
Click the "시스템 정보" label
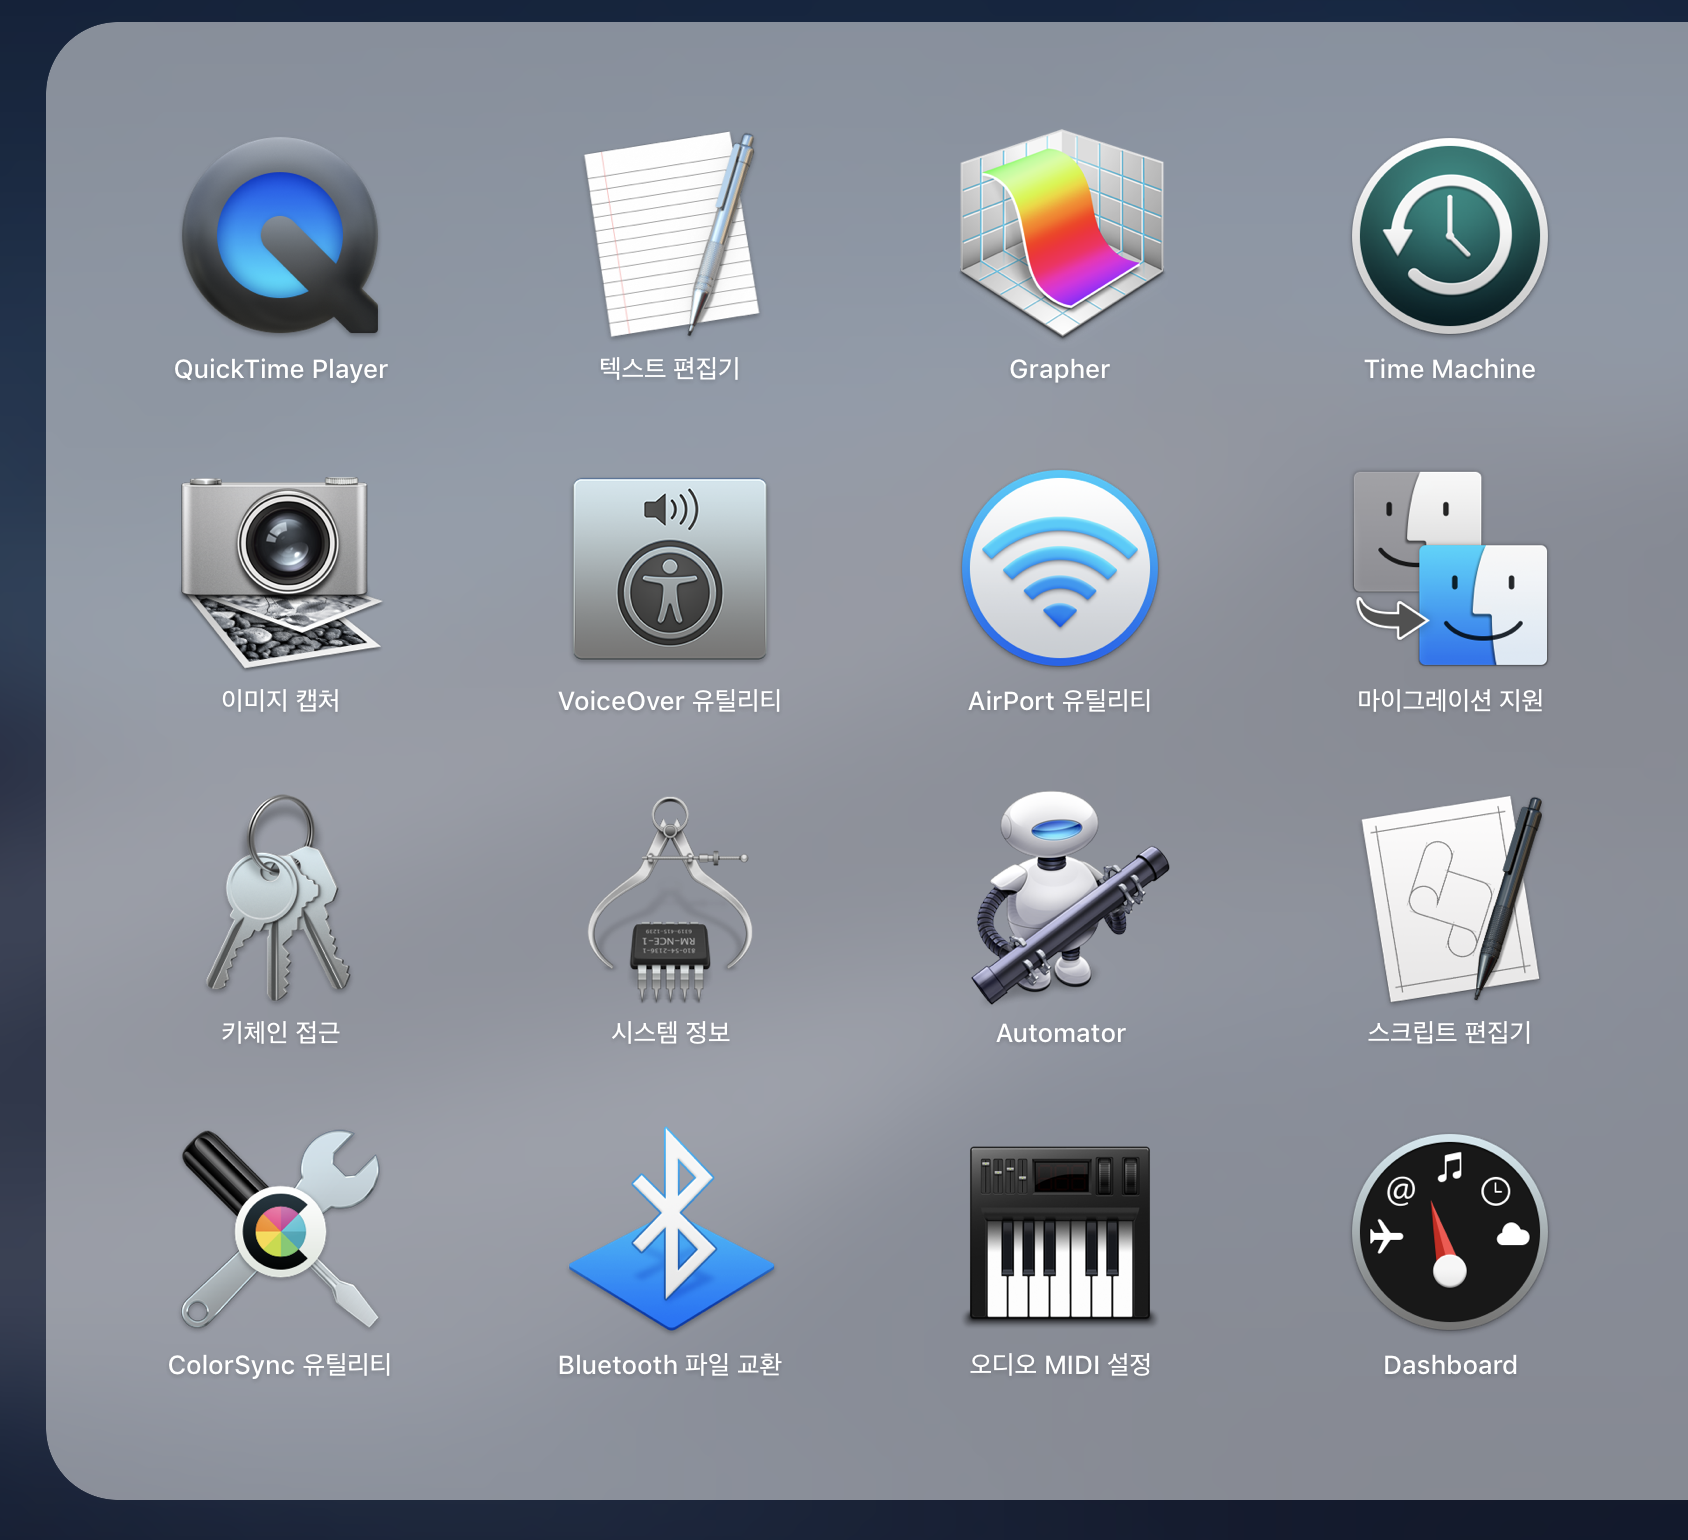coord(670,1032)
